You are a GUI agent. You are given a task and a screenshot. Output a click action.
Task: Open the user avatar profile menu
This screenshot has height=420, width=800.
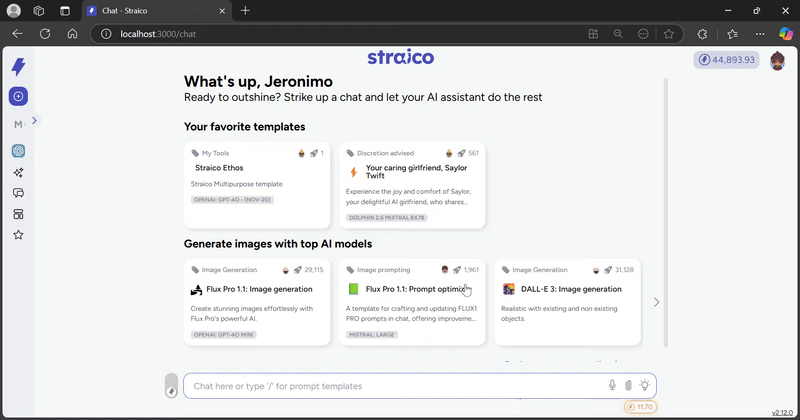tap(778, 60)
